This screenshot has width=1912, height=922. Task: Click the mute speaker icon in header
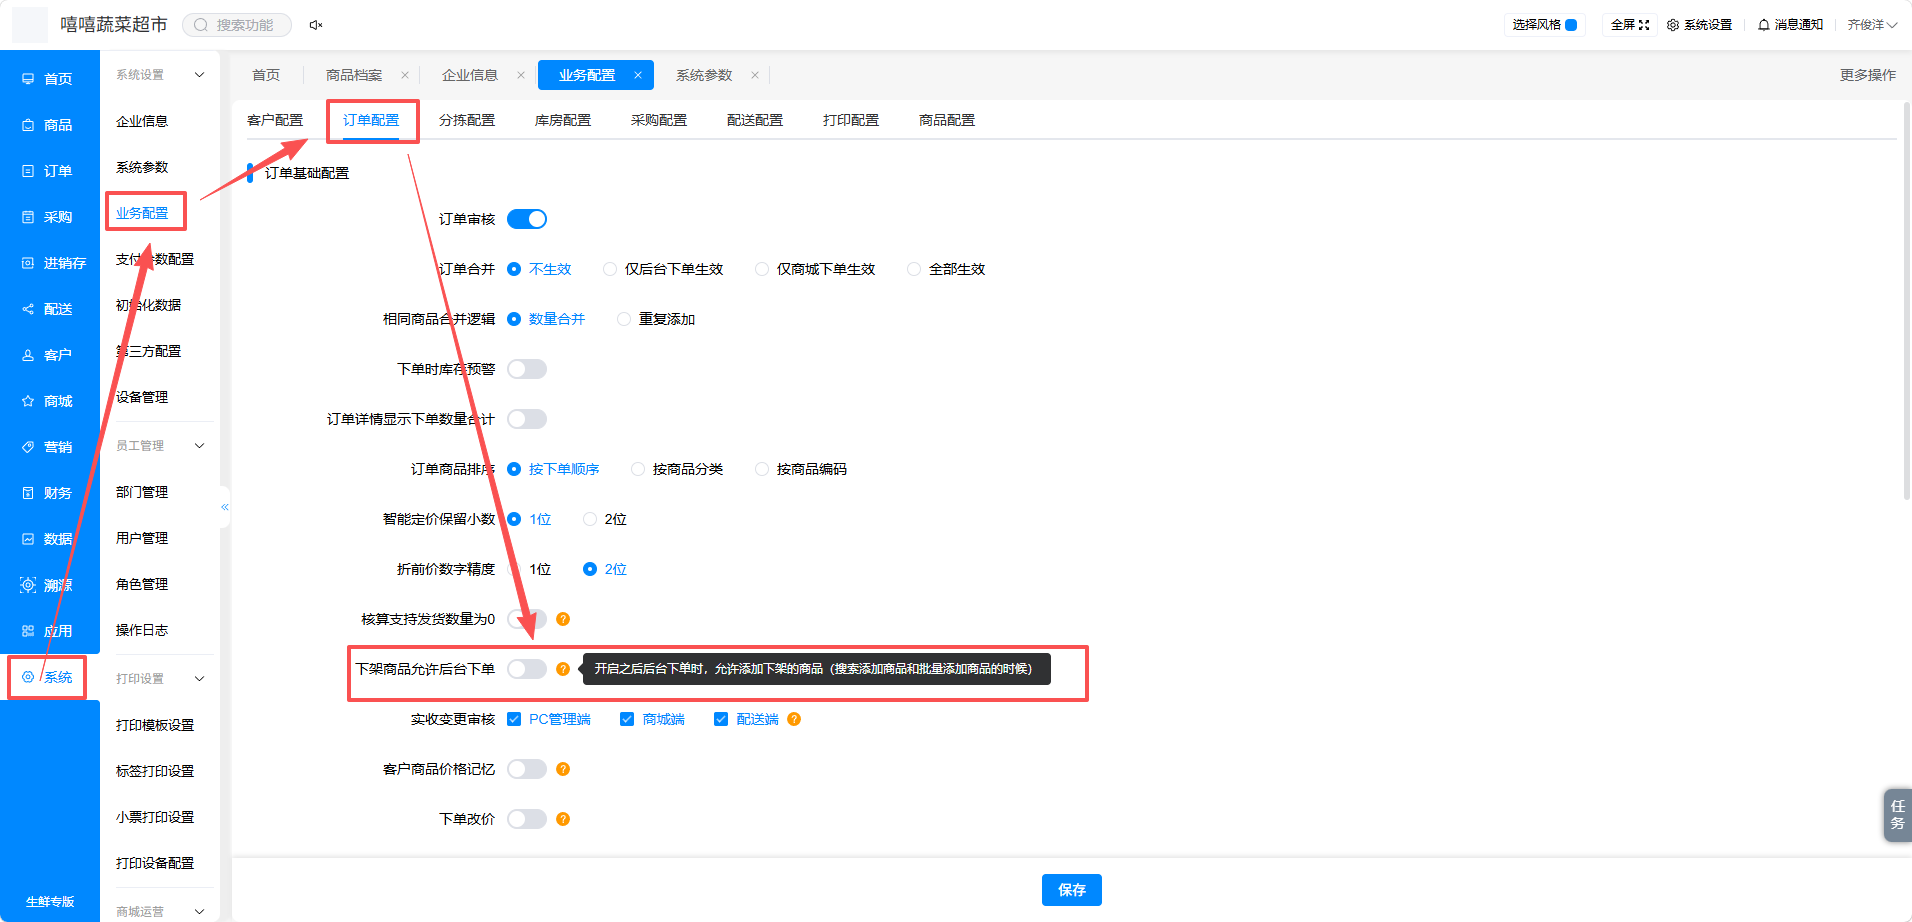tap(316, 25)
